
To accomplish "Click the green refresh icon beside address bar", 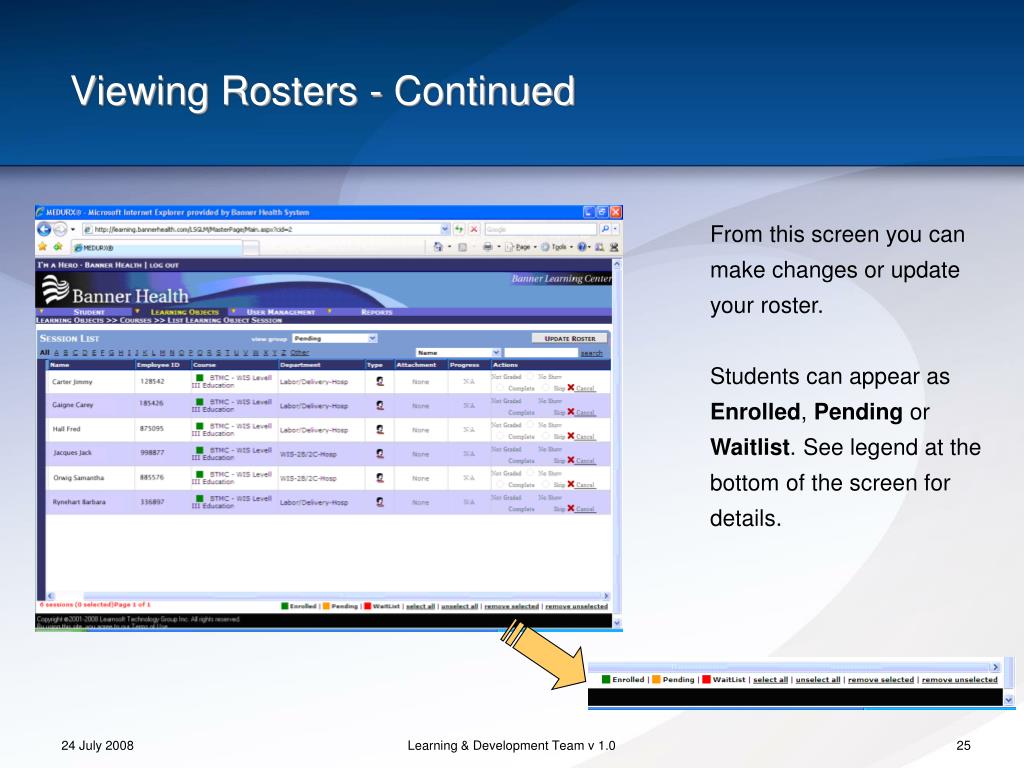I will [459, 229].
